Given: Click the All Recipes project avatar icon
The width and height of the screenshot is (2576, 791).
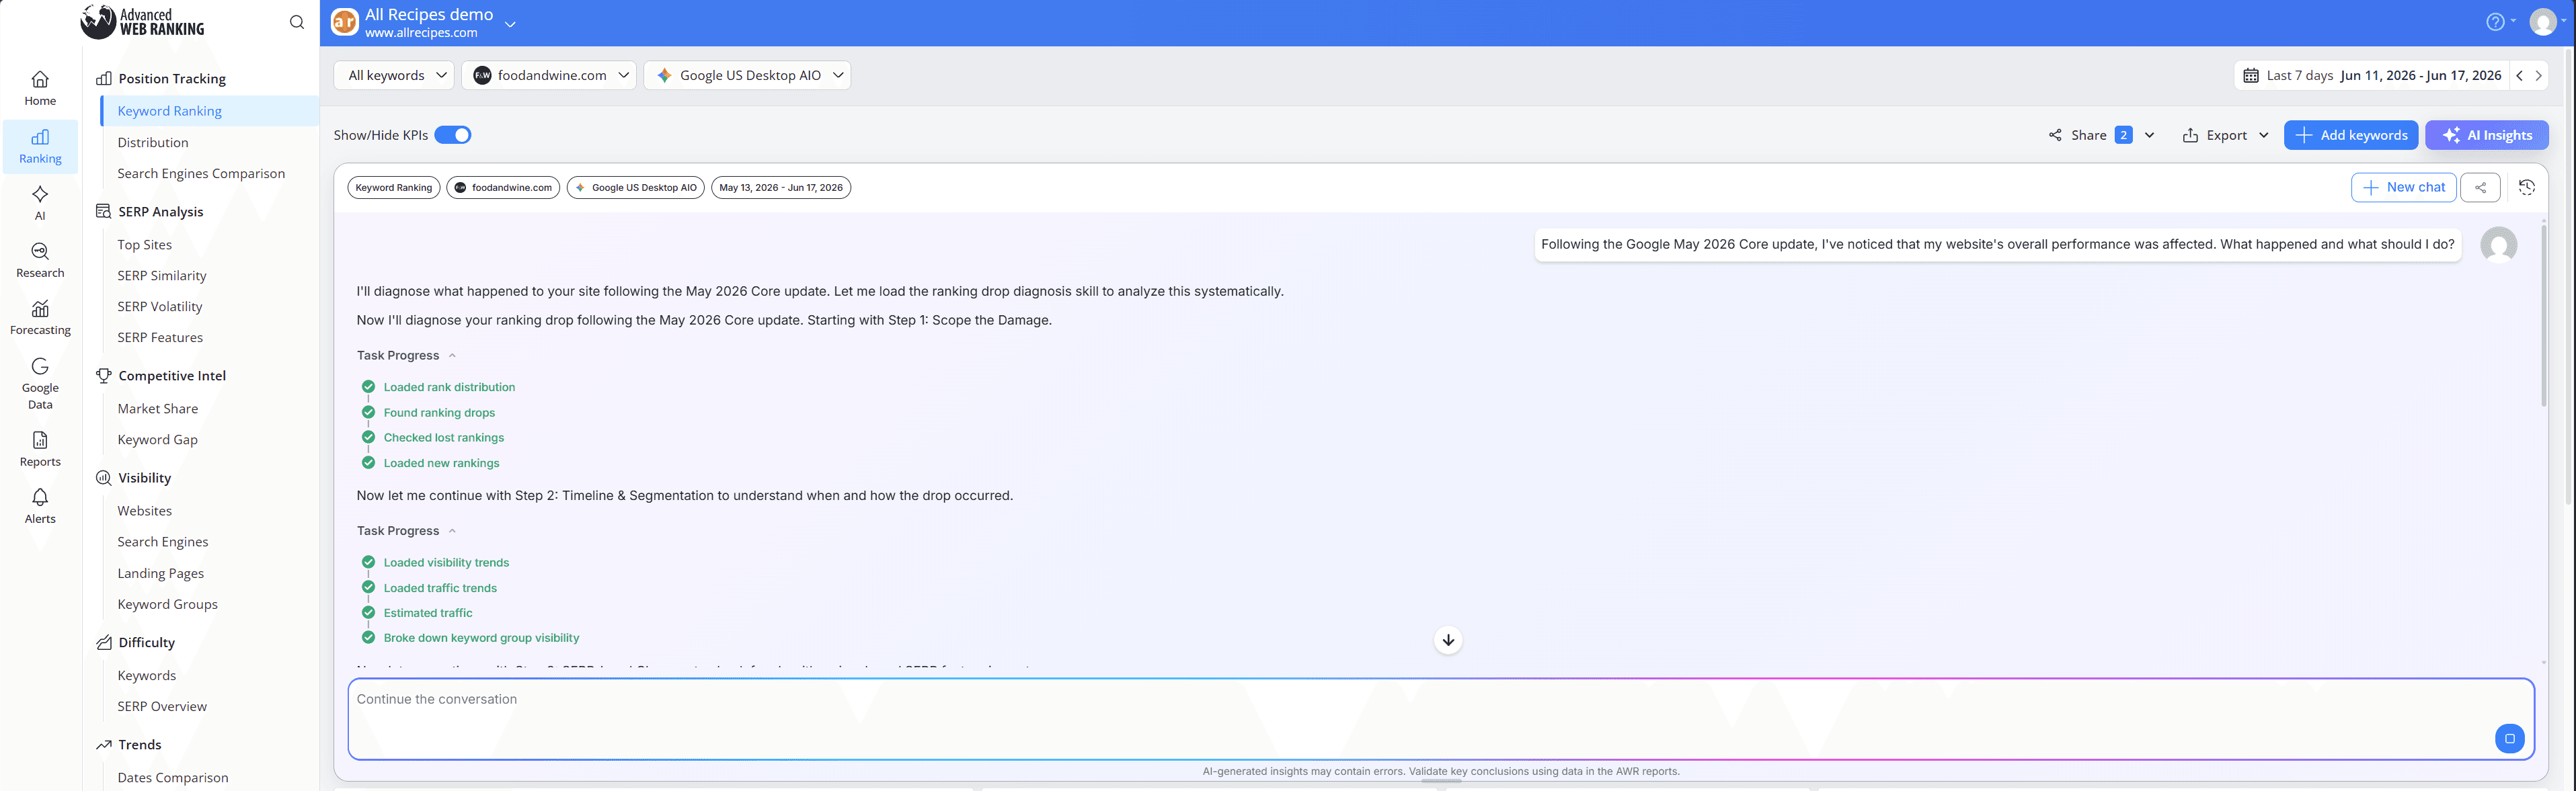Looking at the screenshot, I should pyautogui.click(x=345, y=22).
